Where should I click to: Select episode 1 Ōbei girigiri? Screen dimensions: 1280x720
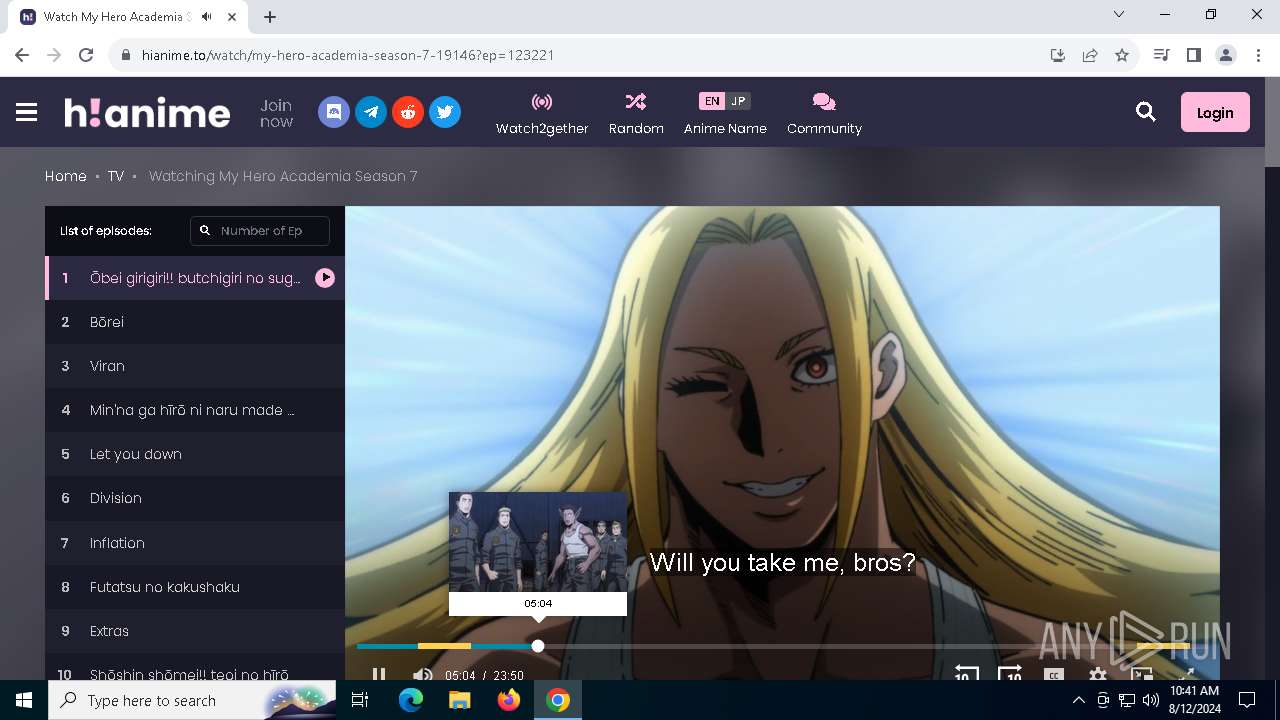tap(195, 278)
